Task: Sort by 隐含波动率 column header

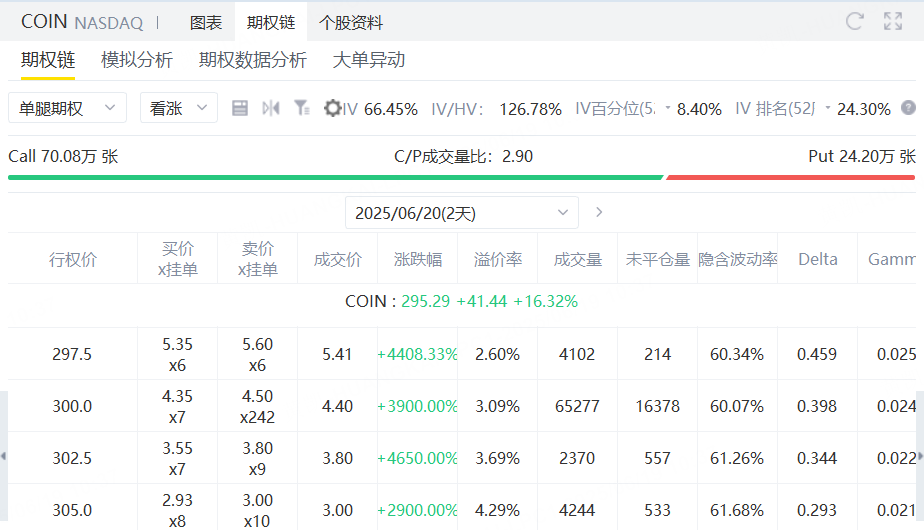Action: pos(738,259)
